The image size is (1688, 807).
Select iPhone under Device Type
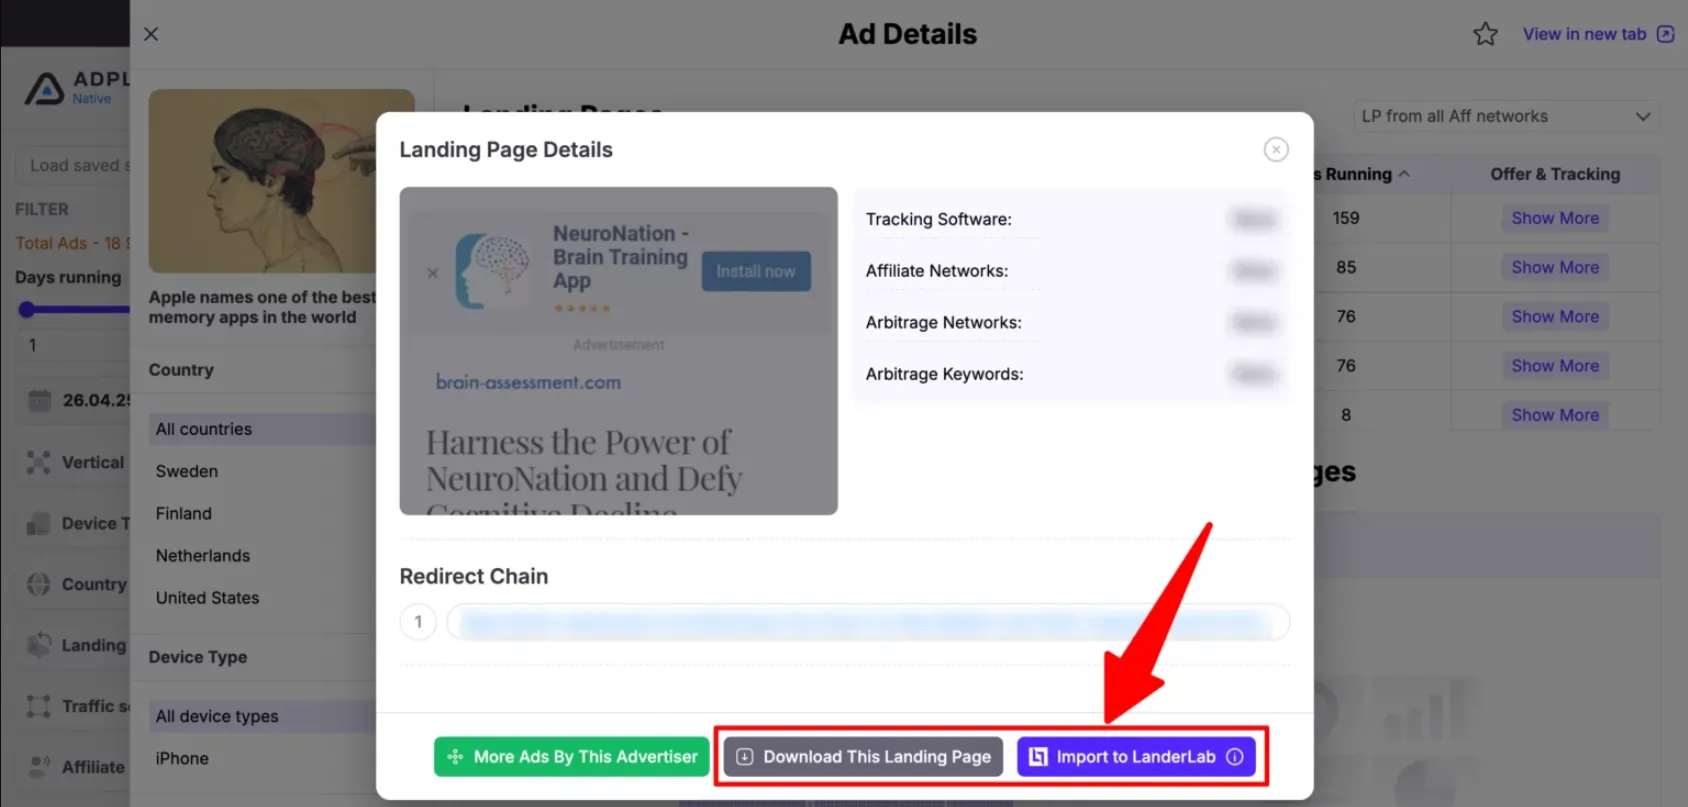[x=182, y=758]
